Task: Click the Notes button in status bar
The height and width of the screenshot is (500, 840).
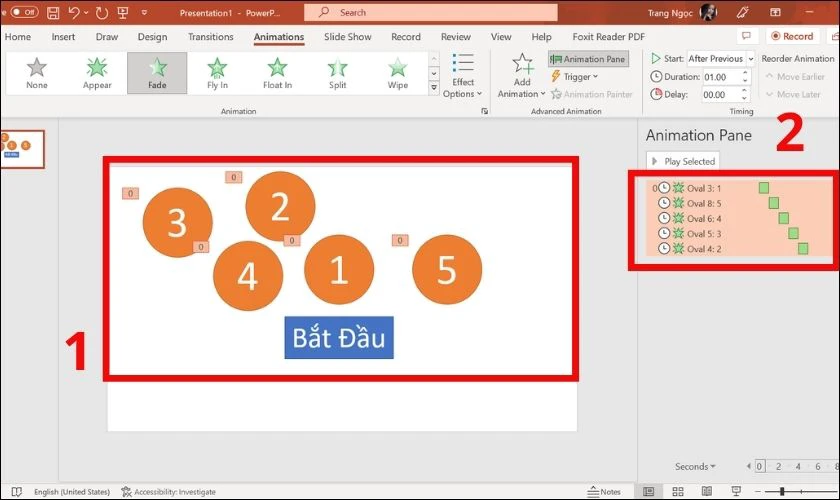Action: pos(604,491)
